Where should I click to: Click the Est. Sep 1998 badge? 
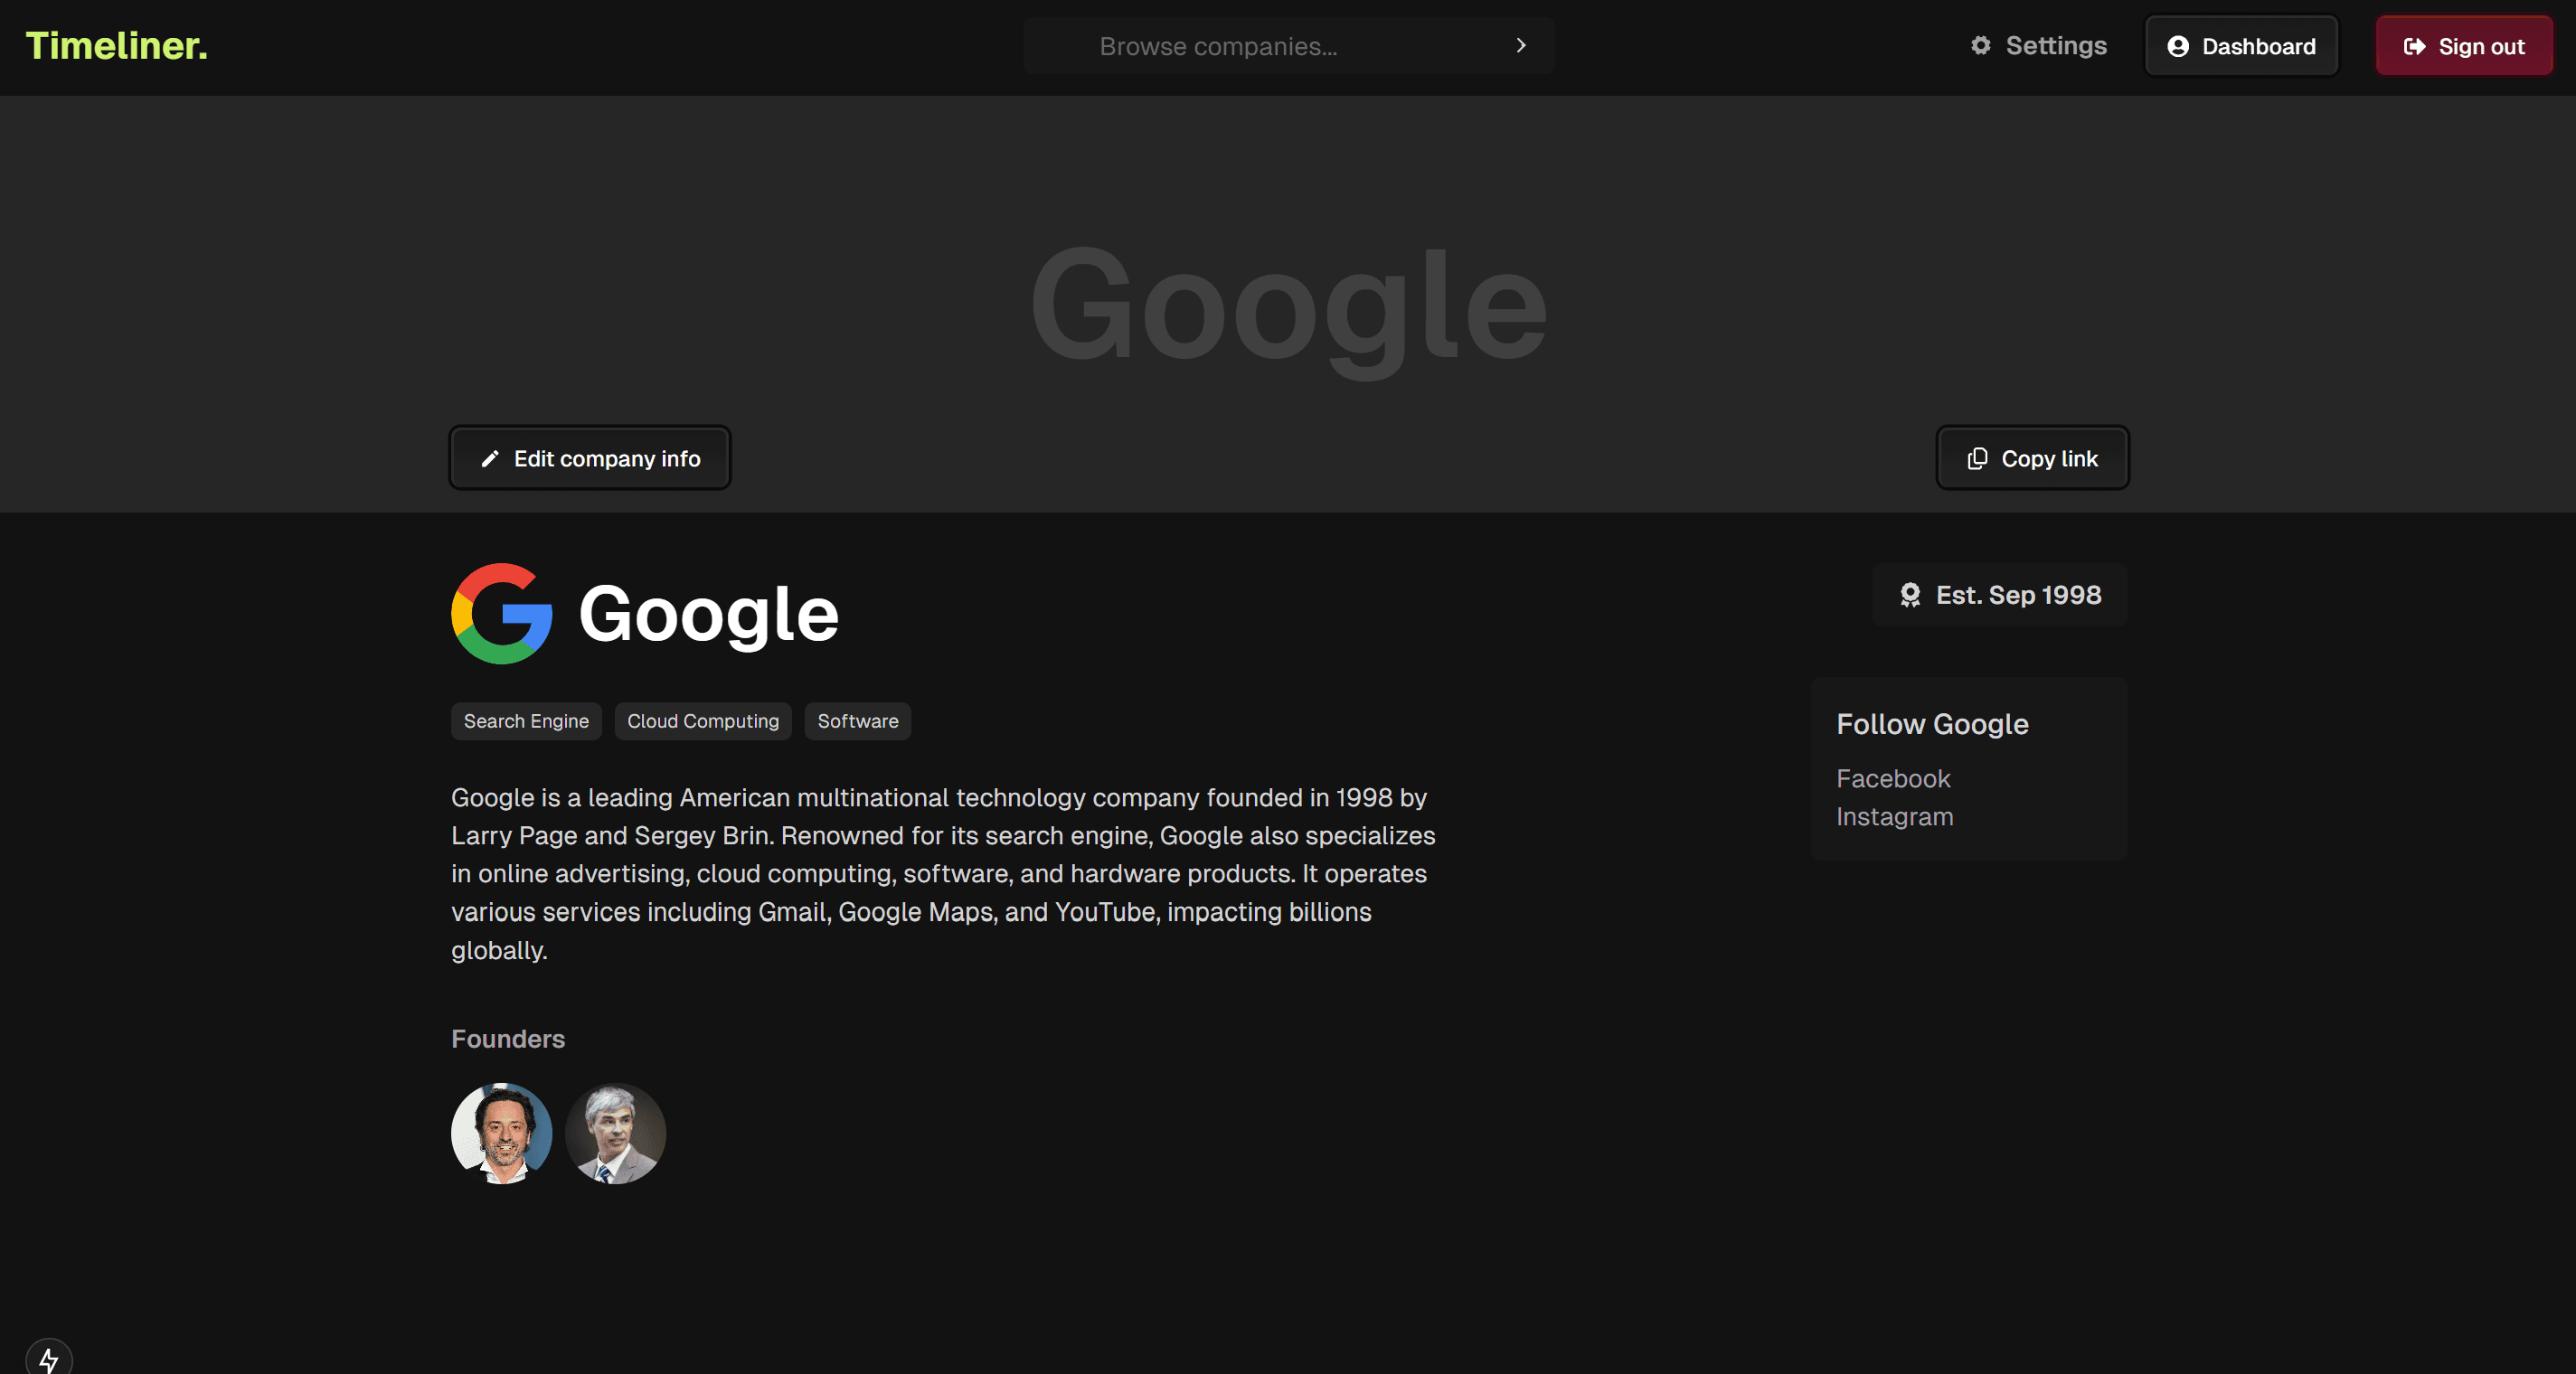(2000, 595)
